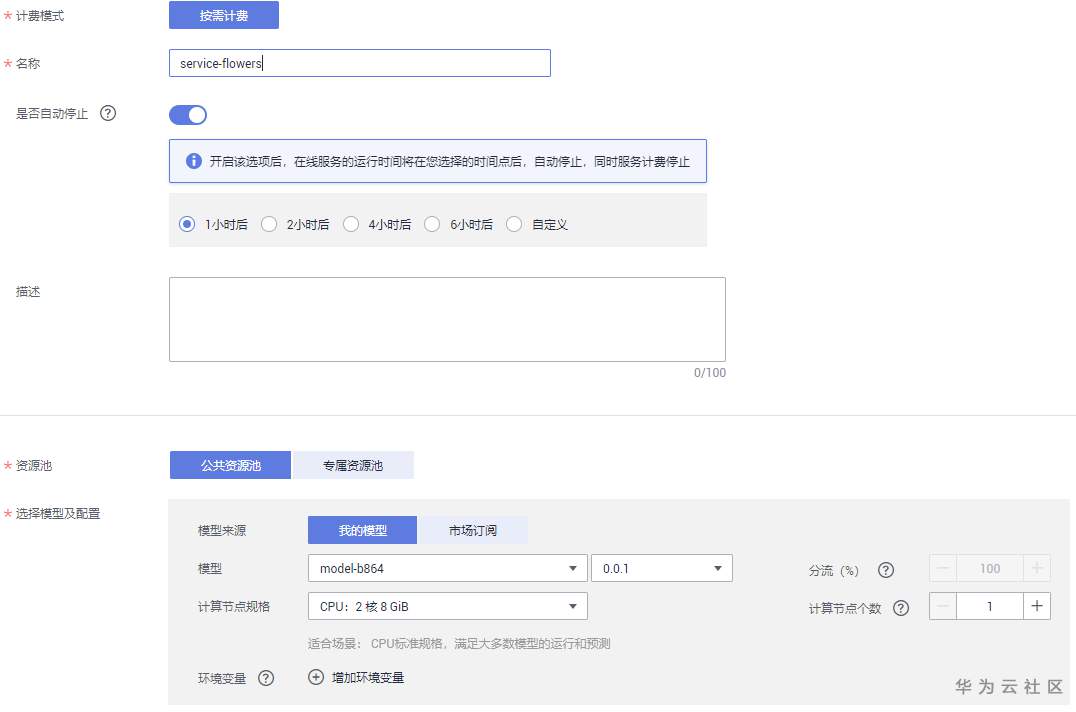Open the CPU: 2 核 8 GiB spec dropdown
Viewport: 1076px width, 712px height.
point(447,606)
